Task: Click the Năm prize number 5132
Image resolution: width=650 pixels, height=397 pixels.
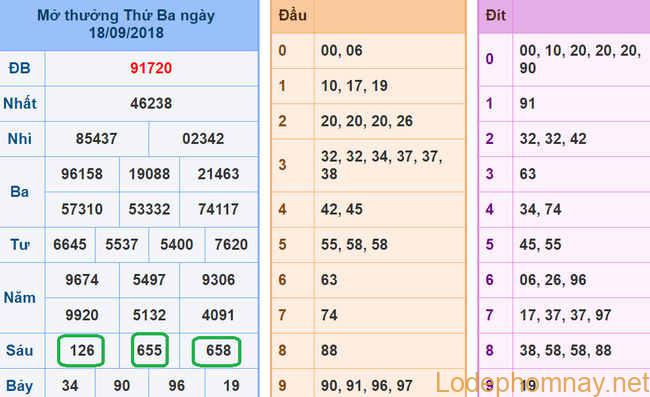Action: [x=149, y=315]
